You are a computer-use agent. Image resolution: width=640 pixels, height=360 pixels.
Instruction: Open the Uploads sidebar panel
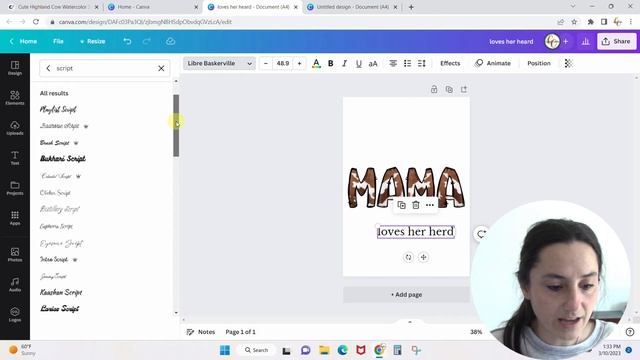tap(15, 128)
